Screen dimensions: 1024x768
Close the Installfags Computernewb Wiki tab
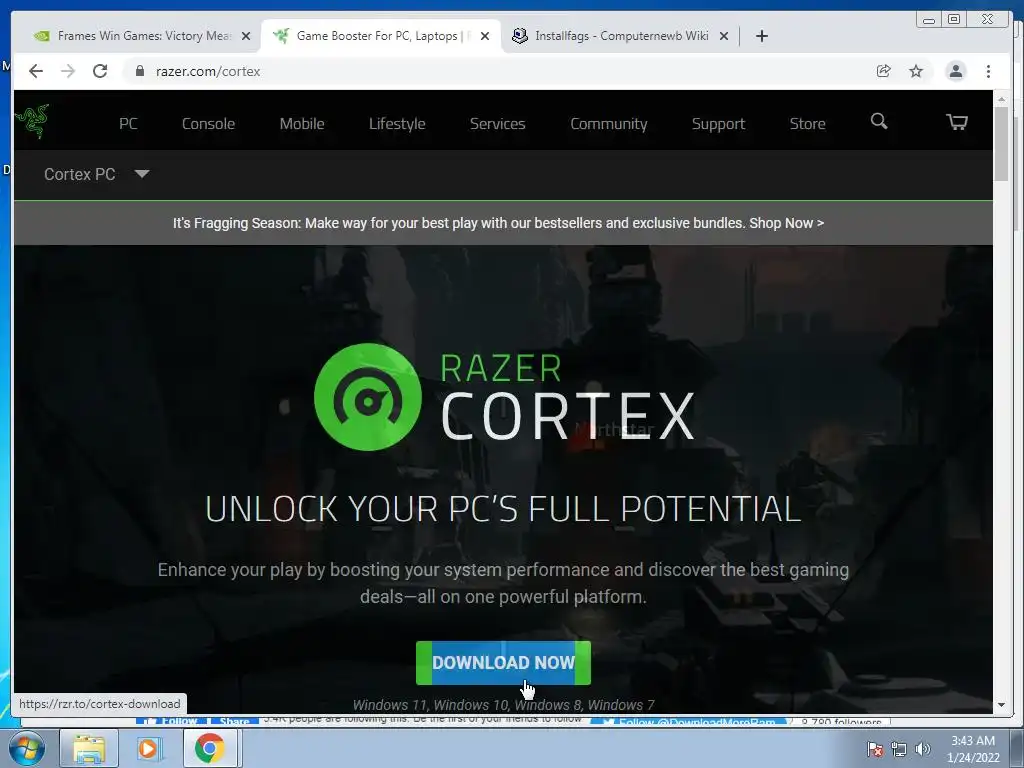click(x=724, y=36)
